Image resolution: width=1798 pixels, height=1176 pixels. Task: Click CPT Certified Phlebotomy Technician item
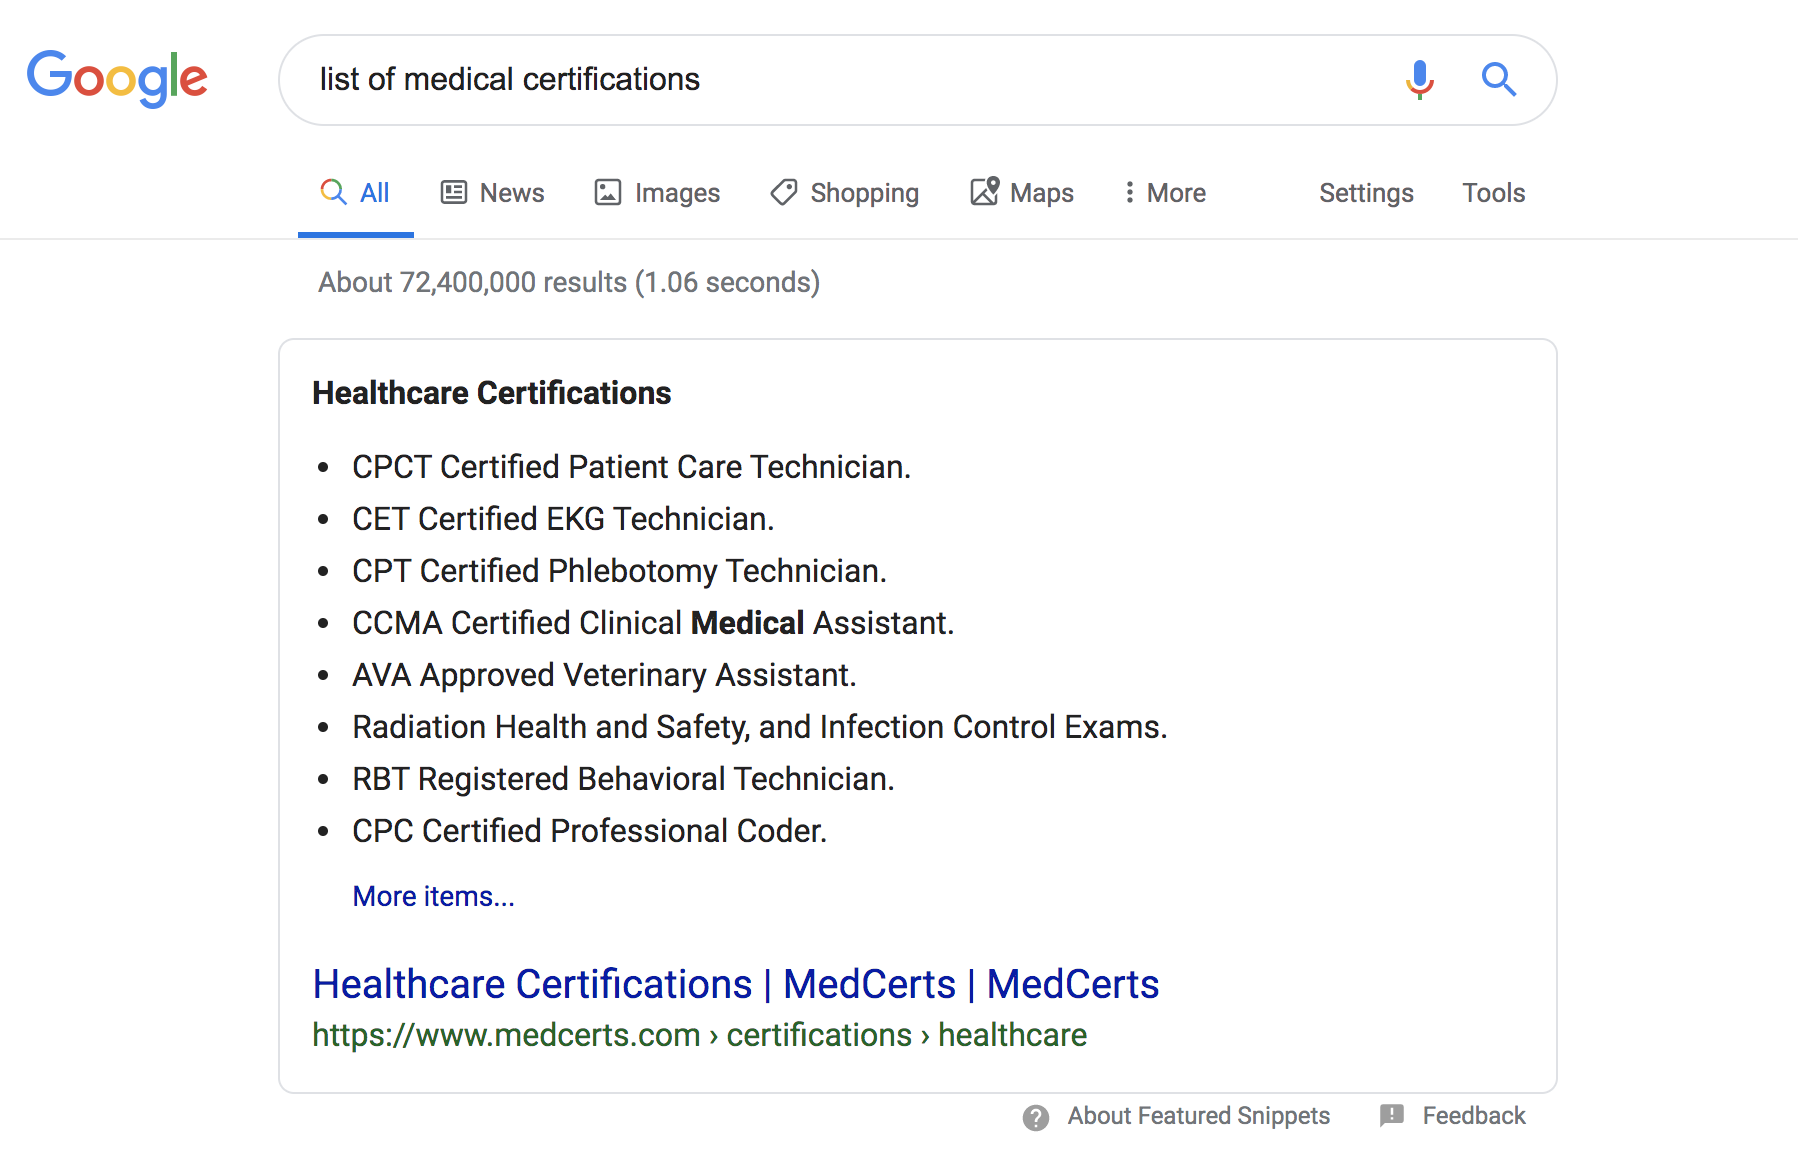coord(619,571)
